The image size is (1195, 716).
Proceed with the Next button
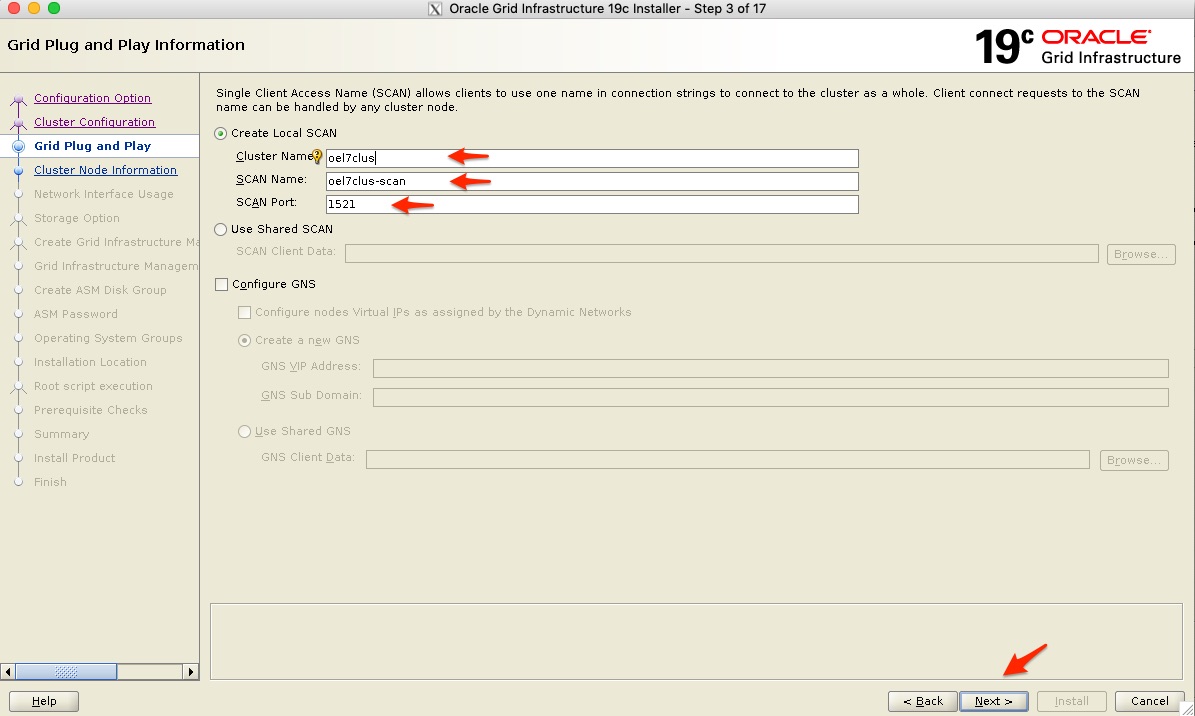pyautogui.click(x=994, y=701)
